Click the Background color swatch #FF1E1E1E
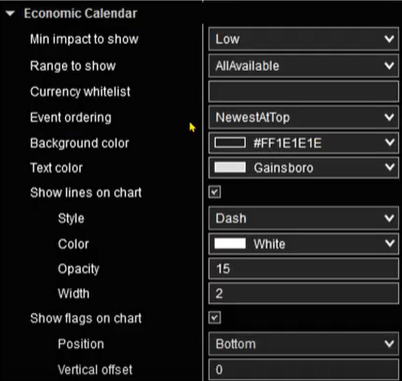 pyautogui.click(x=230, y=143)
